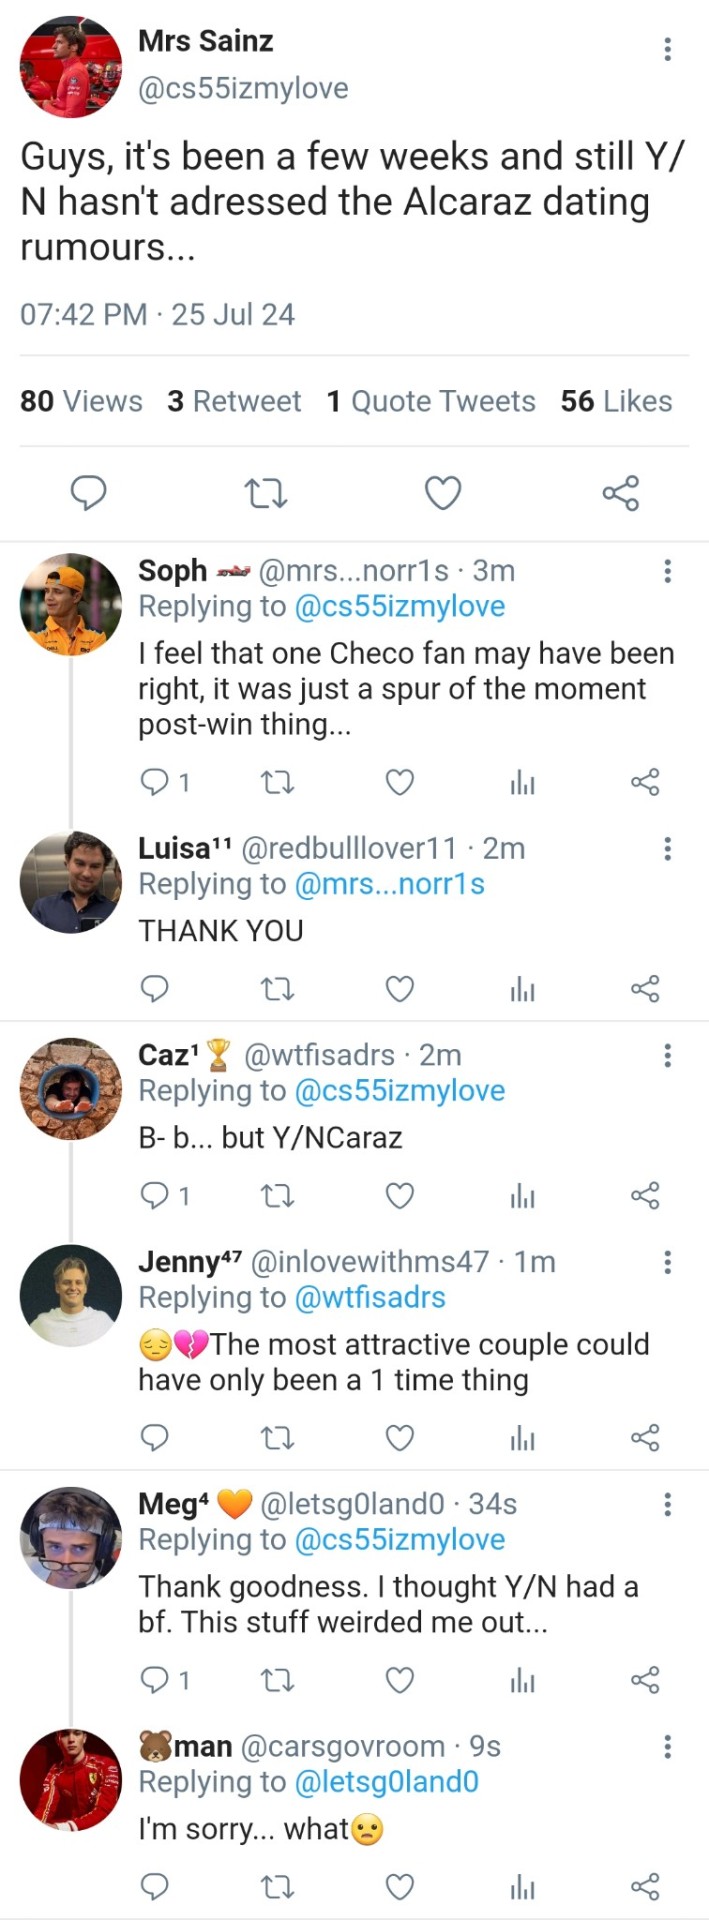Viewport: 709px width, 1920px height.
Task: Retweet Caz's Y/NCaraz reply
Action: click(x=277, y=1196)
